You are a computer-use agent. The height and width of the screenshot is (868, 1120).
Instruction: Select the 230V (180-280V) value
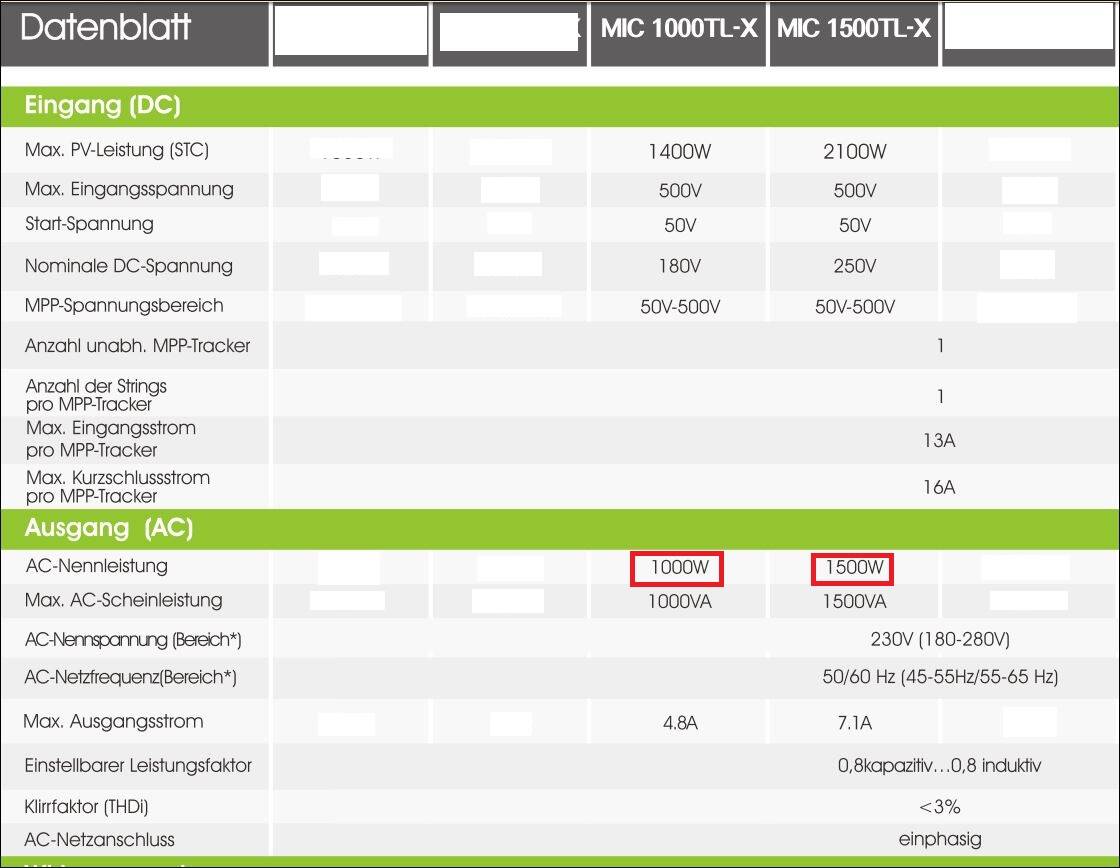[x=940, y=639]
